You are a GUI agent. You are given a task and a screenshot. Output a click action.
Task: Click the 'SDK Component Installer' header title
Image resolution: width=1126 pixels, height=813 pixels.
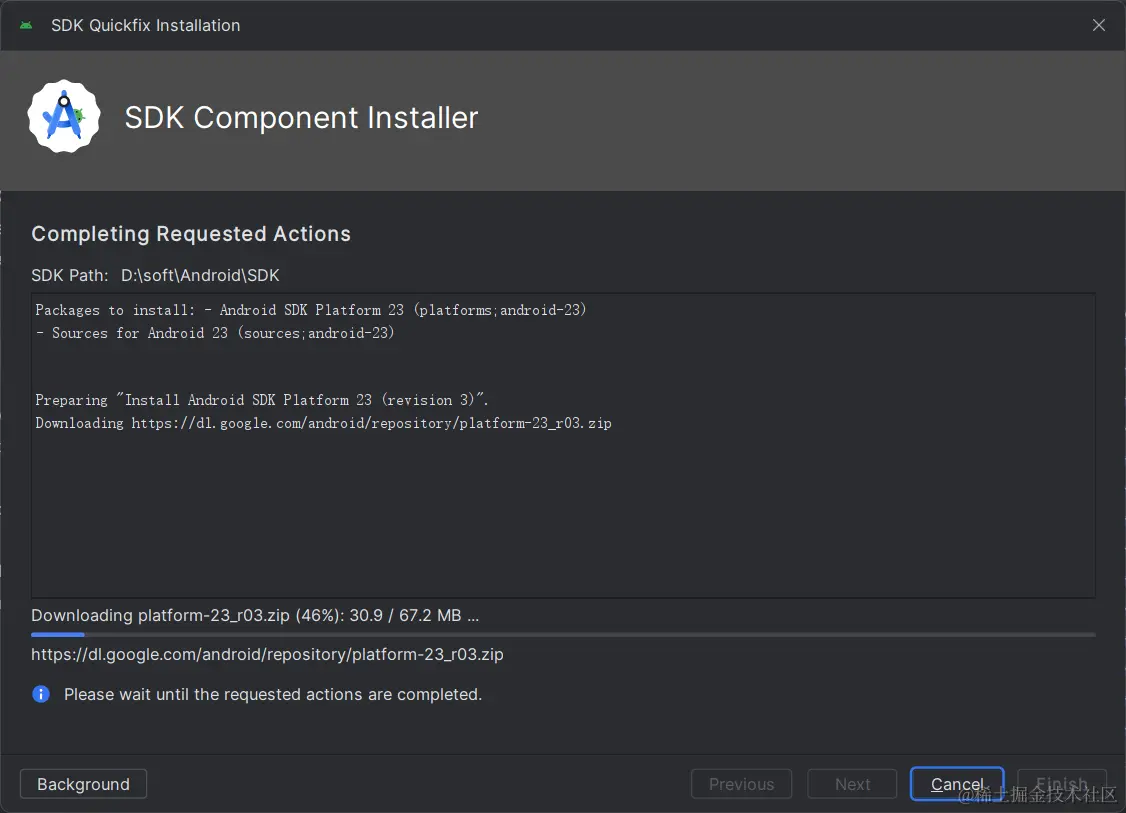[x=301, y=118]
